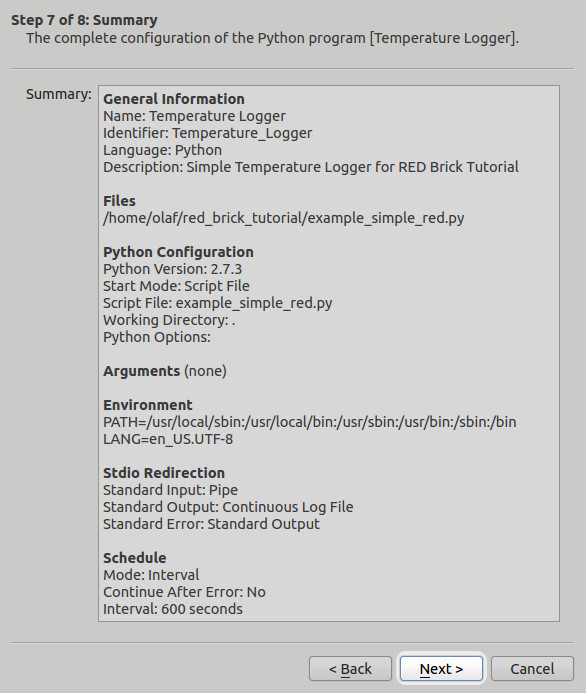Cancel the program upload wizard
Screen dimensions: 586x693
(x=532, y=669)
